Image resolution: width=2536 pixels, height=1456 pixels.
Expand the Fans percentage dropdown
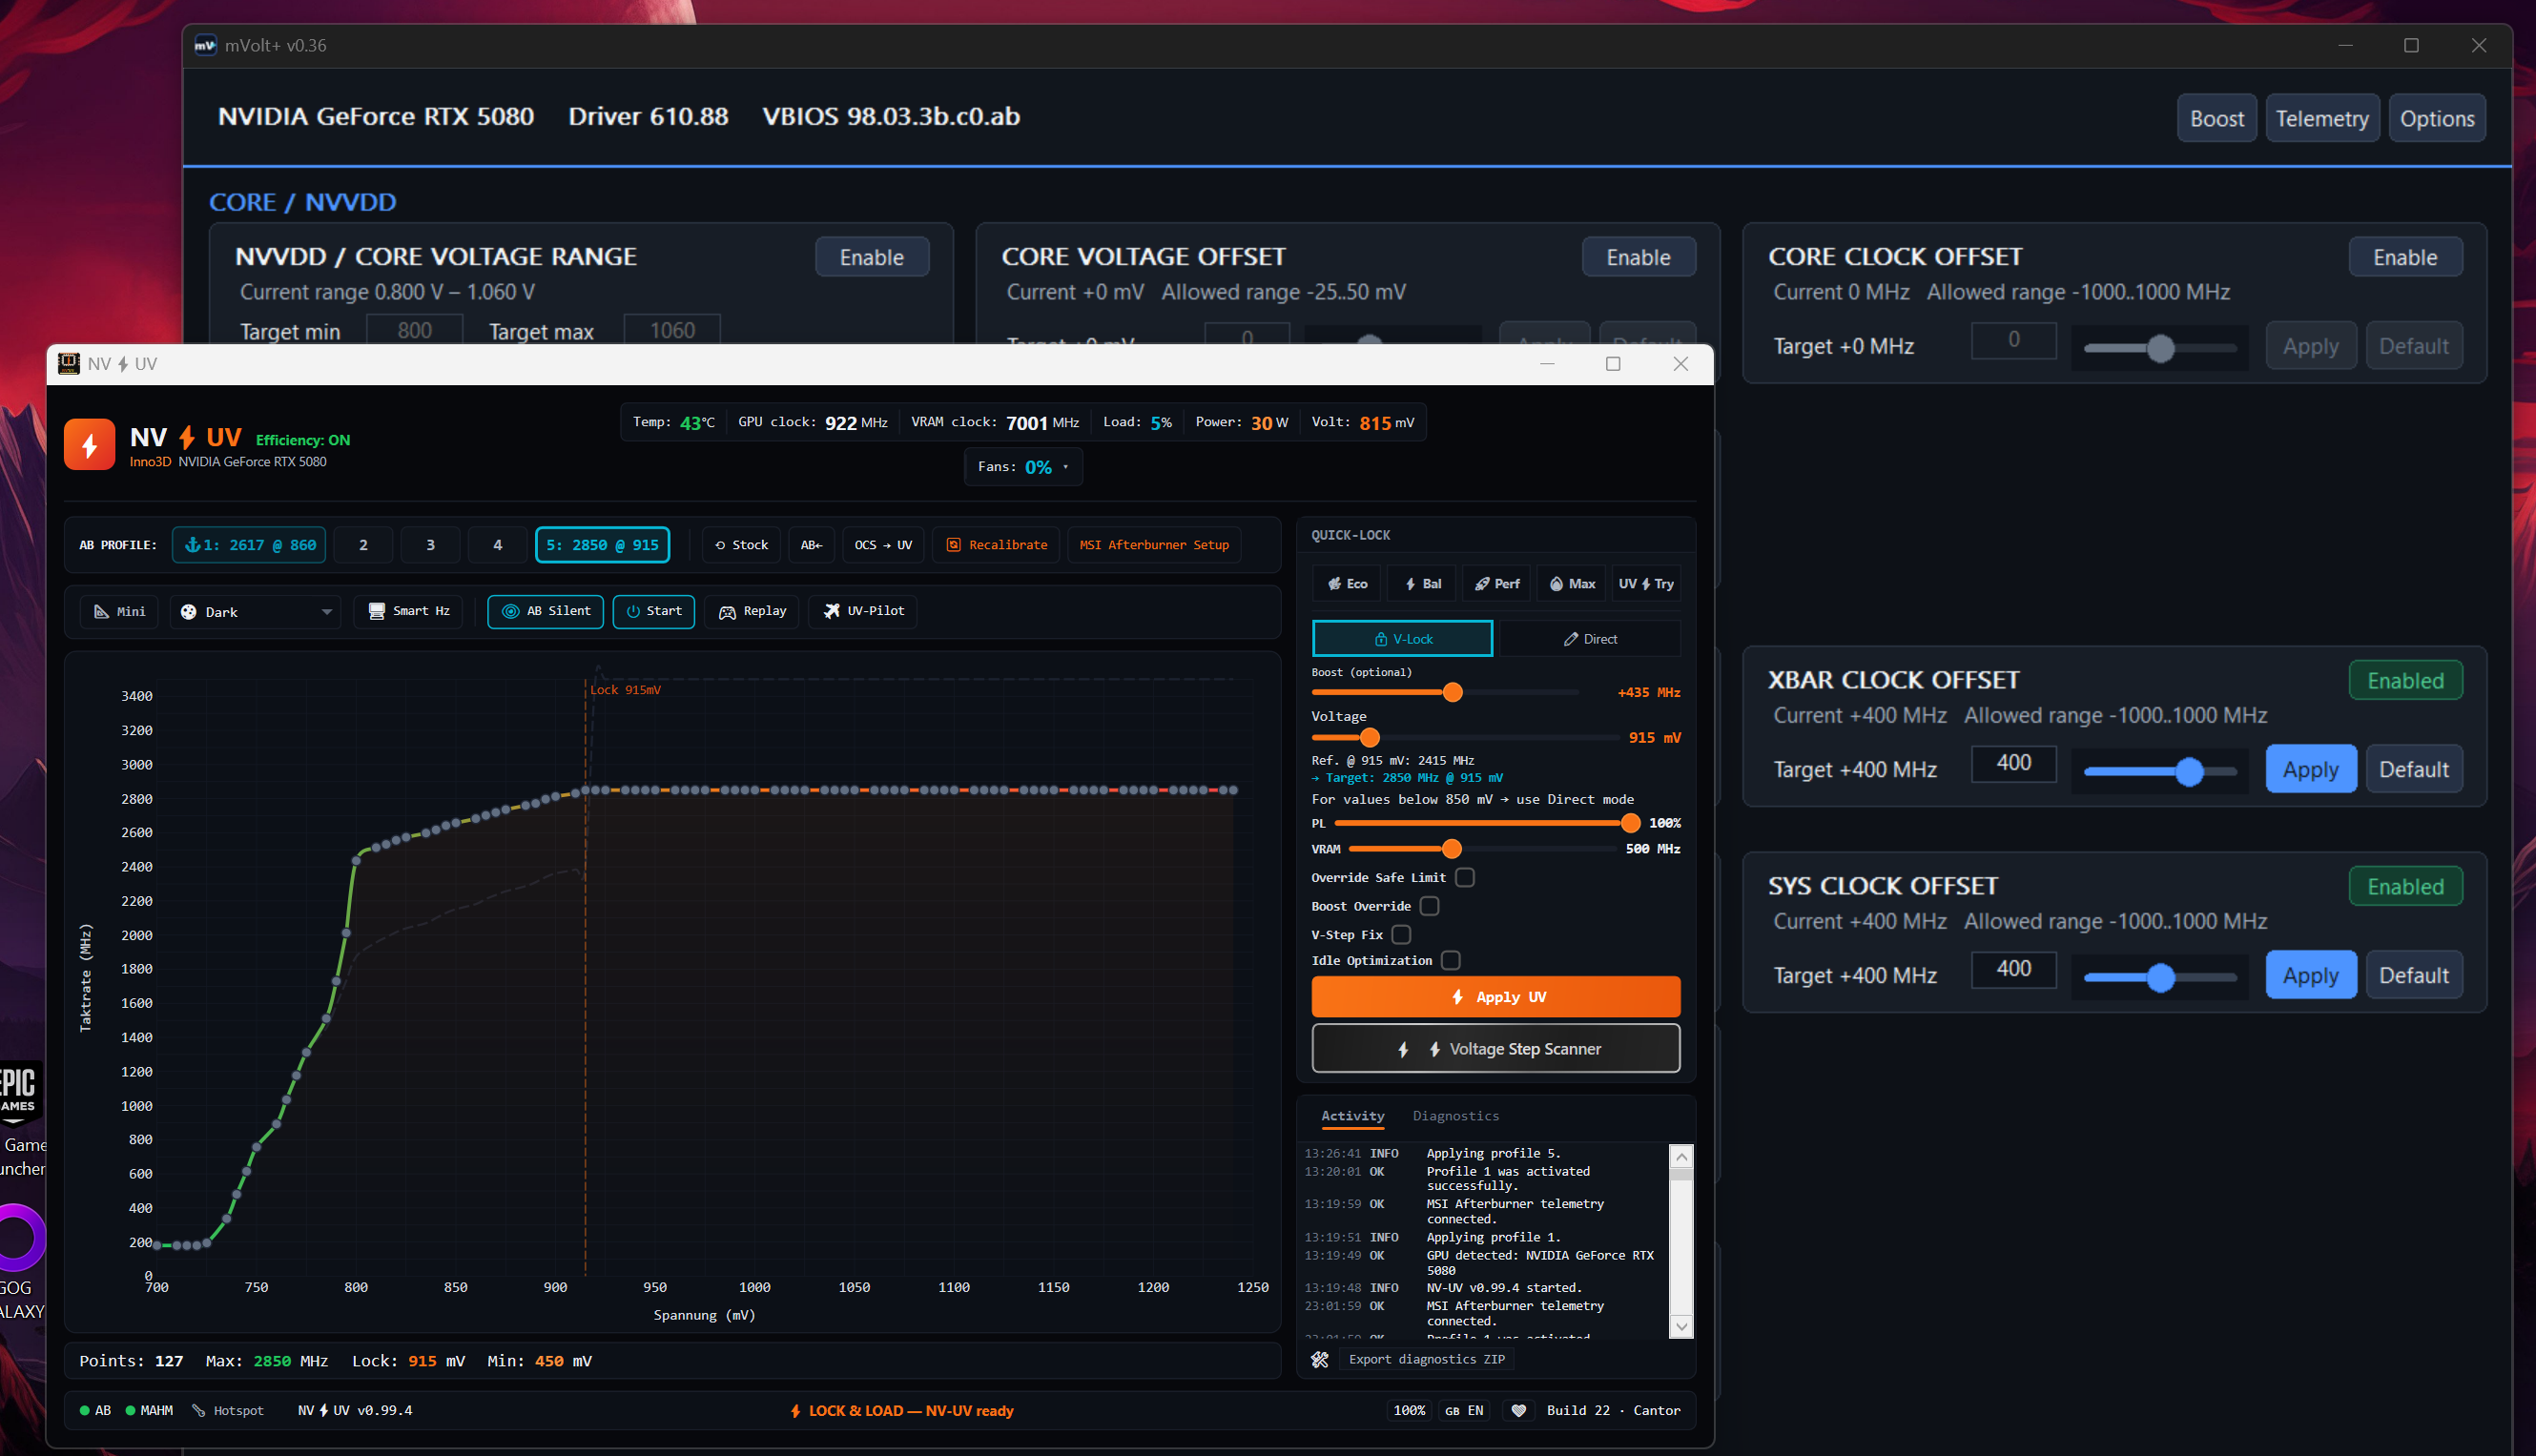pyautogui.click(x=1023, y=467)
